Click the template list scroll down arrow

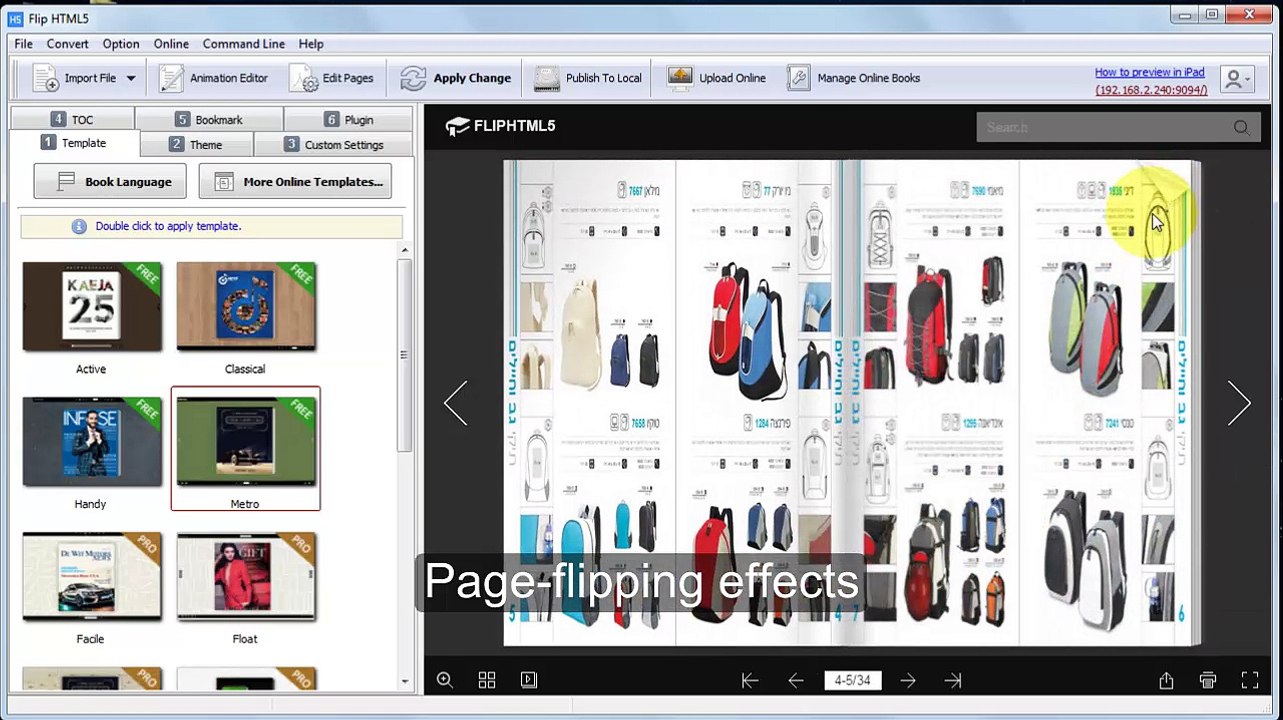(405, 682)
